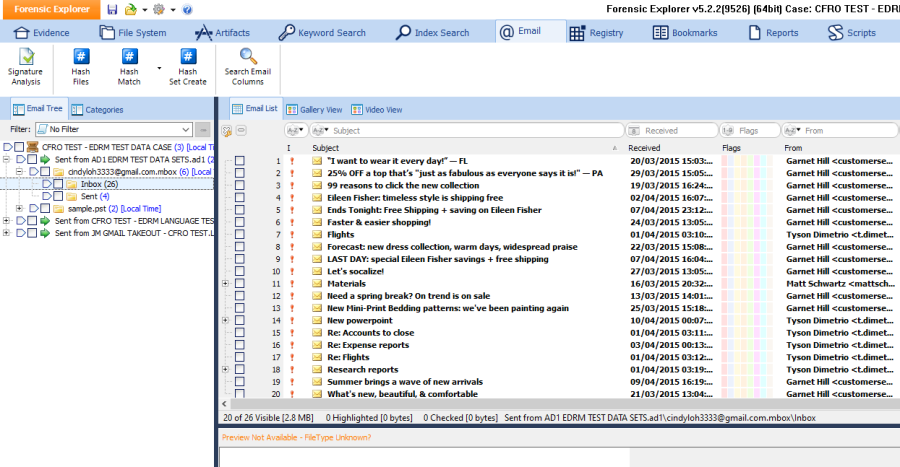This screenshot has height=467, width=900.
Task: Expand the Materials email thread row
Action: pyautogui.click(x=225, y=283)
